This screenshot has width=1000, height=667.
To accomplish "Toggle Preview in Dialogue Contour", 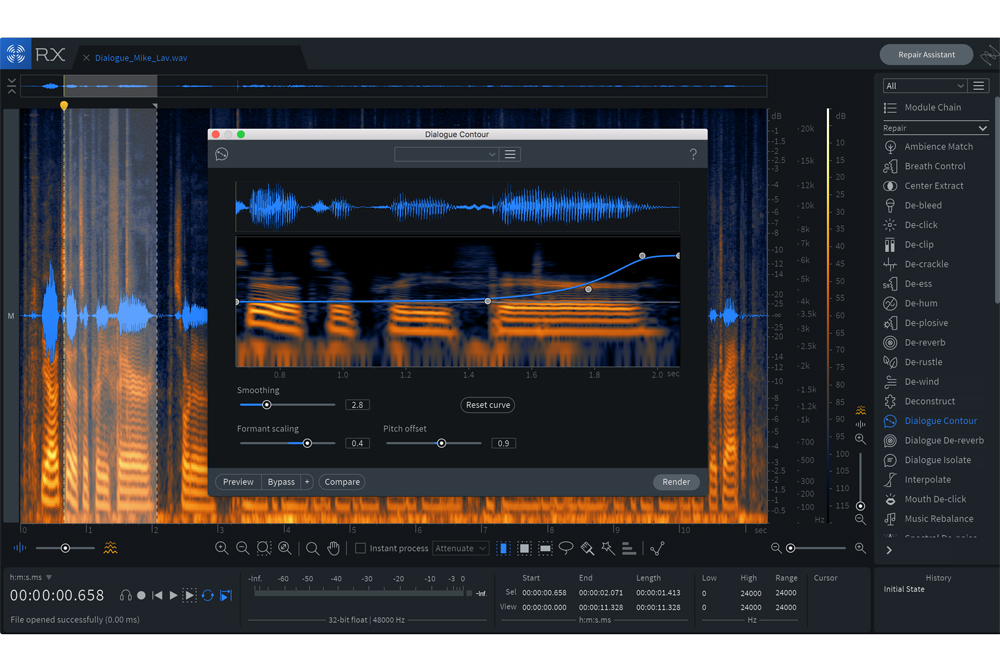I will tap(239, 482).
